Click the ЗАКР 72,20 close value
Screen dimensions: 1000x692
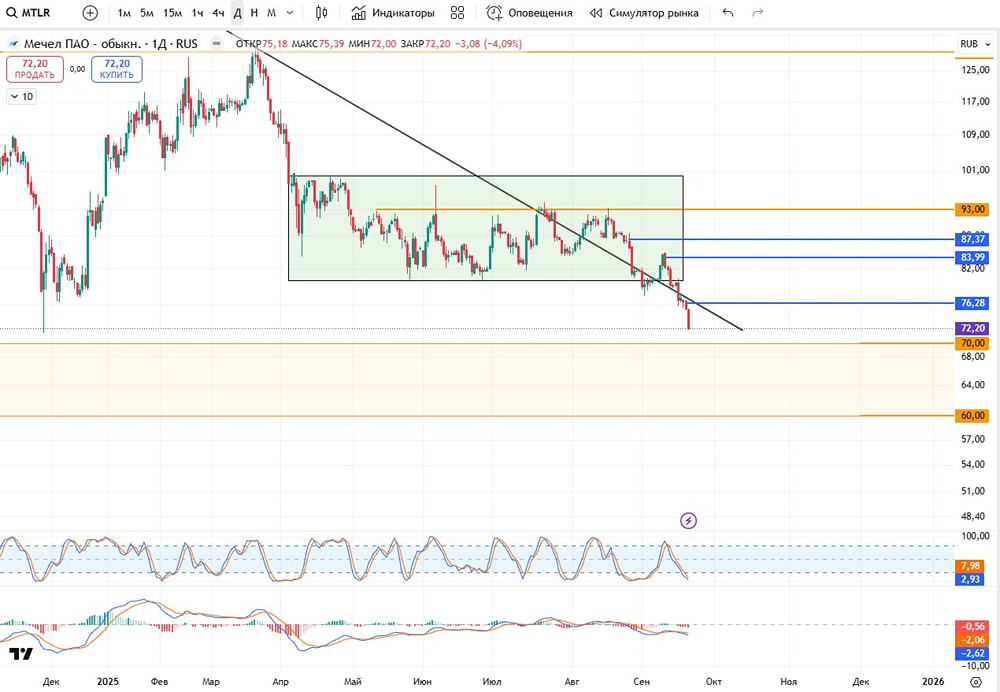click(x=425, y=44)
